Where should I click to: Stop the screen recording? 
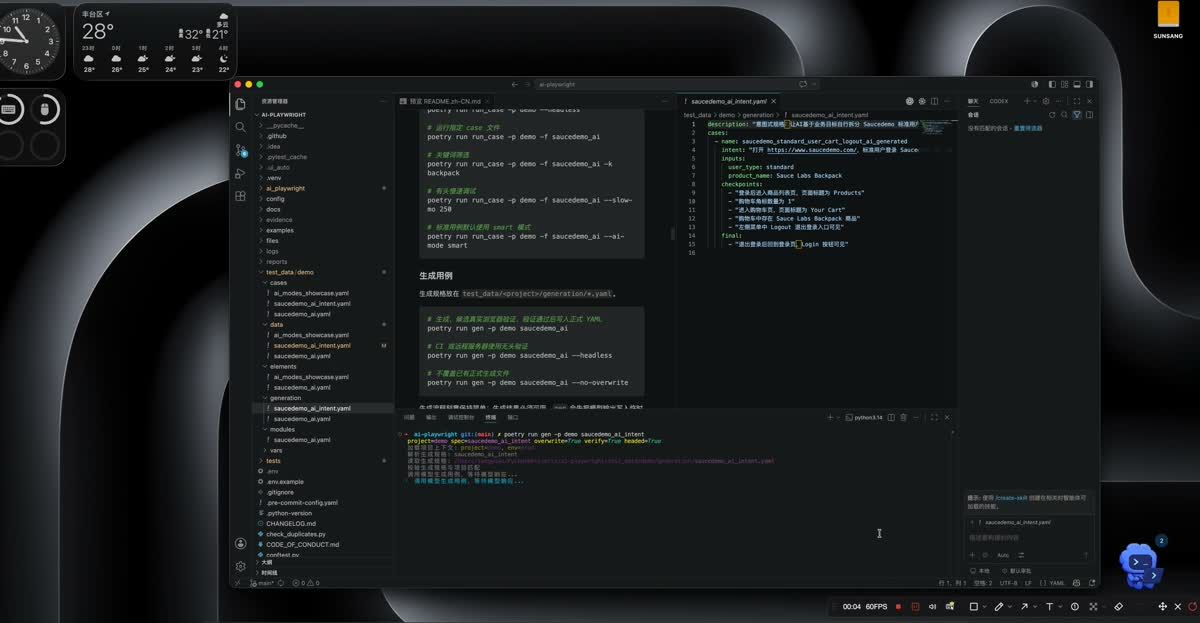coord(898,607)
